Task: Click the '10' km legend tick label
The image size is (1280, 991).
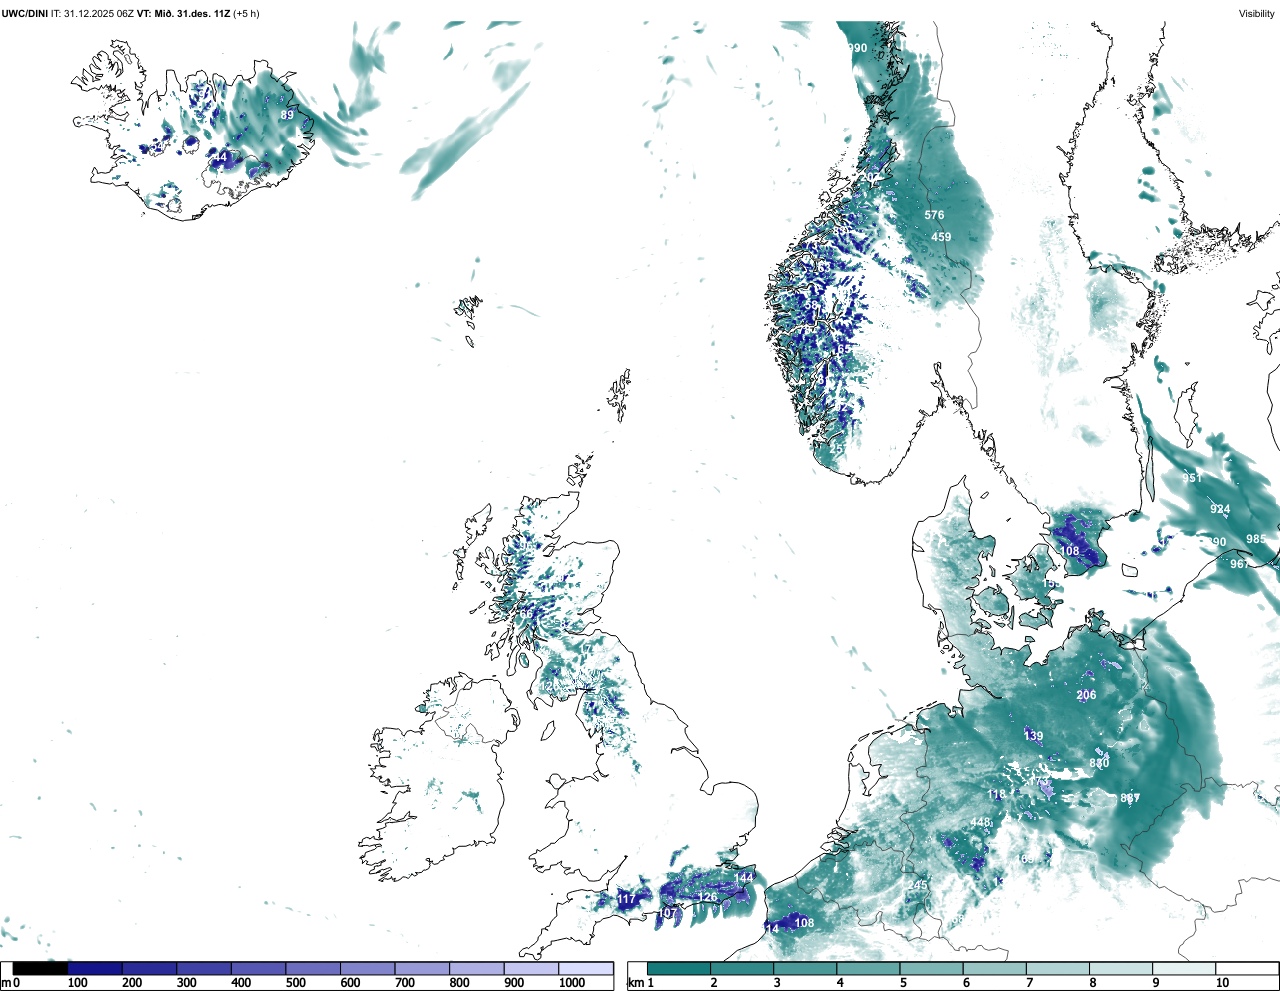Action: (x=1222, y=983)
